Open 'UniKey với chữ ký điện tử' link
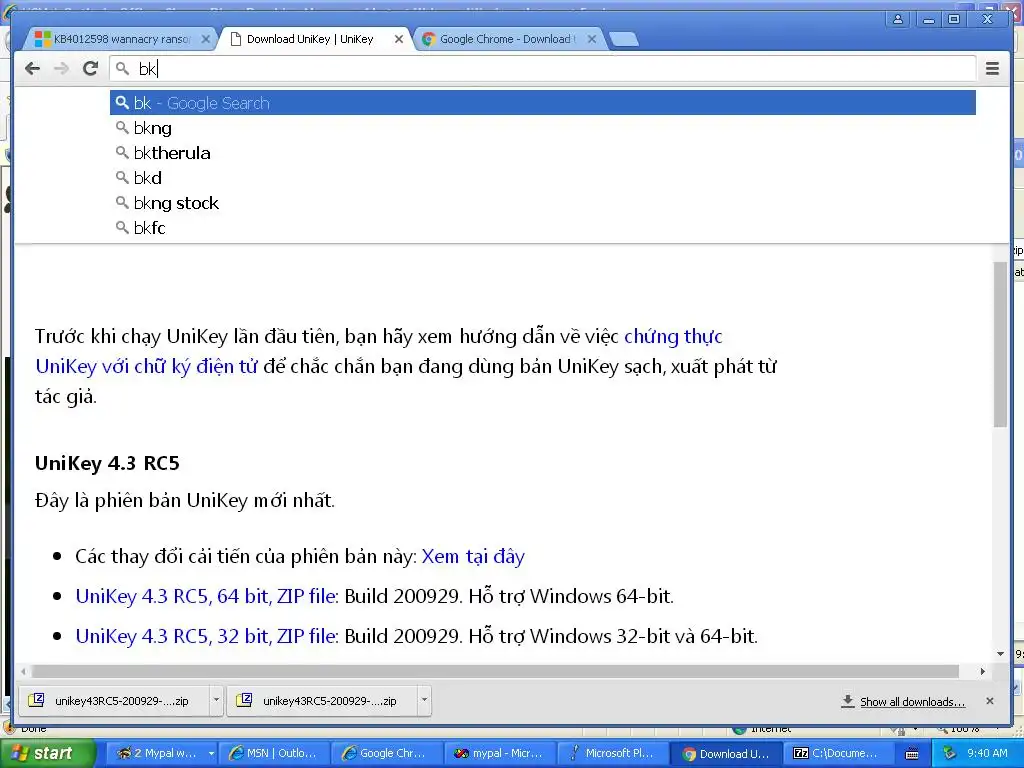Image resolution: width=1024 pixels, height=768 pixels. click(x=147, y=366)
